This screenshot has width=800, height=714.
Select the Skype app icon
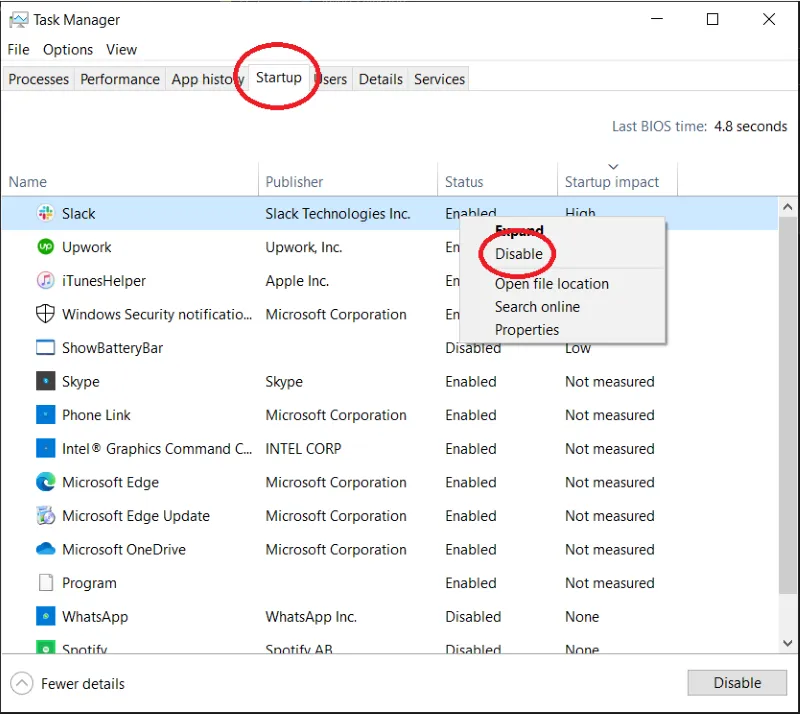tap(45, 381)
